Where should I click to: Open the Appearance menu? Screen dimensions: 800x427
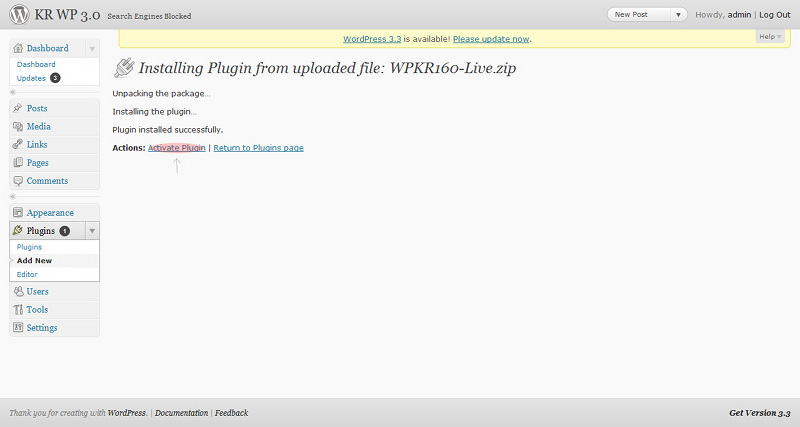coord(50,213)
